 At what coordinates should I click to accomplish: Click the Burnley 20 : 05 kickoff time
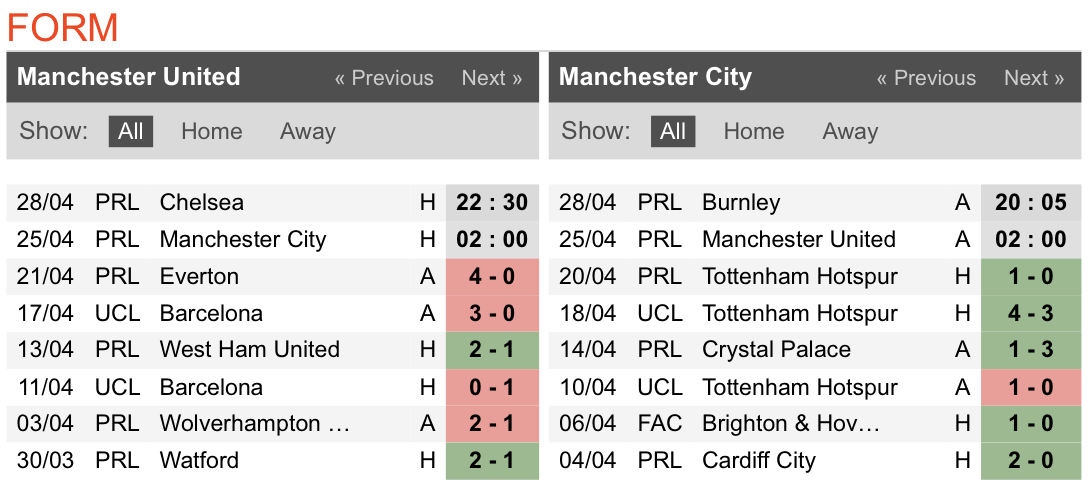1030,202
